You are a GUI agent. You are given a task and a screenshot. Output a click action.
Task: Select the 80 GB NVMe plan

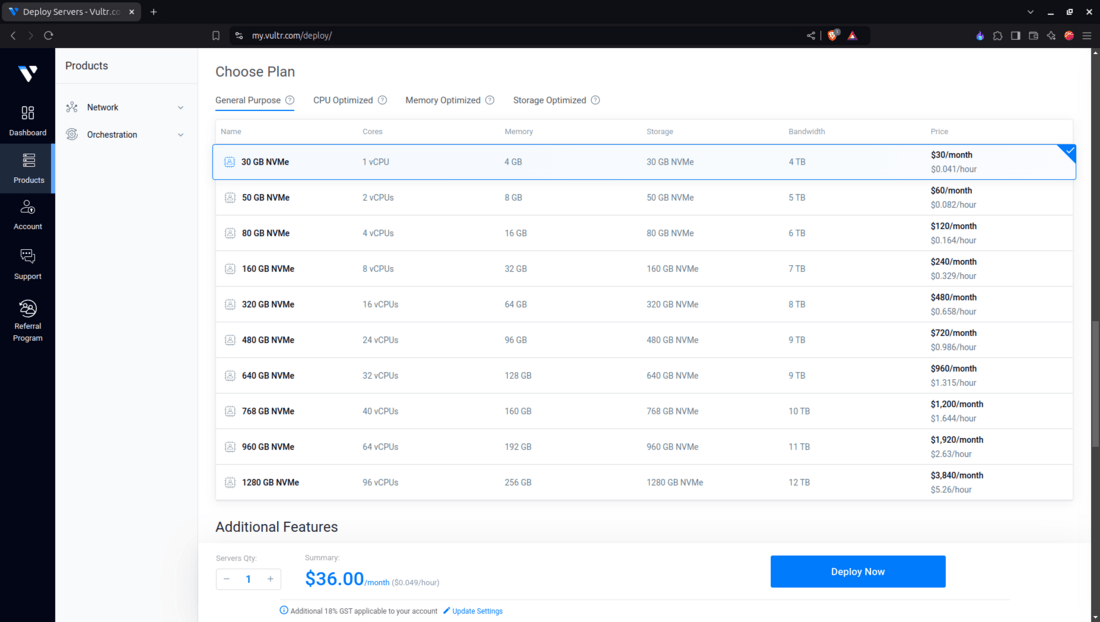point(644,233)
